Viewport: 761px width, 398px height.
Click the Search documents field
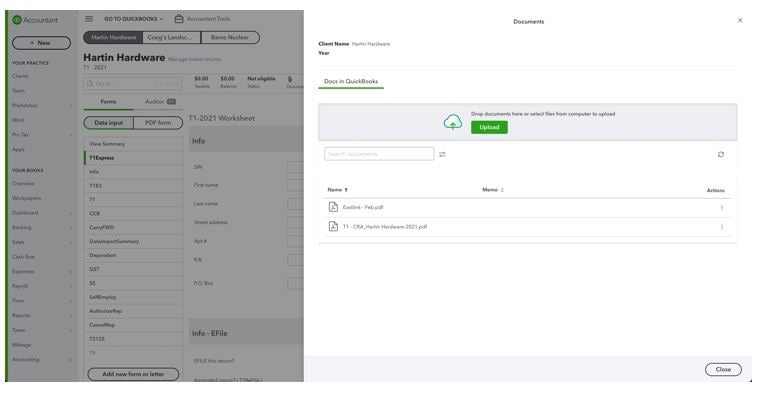[x=379, y=154]
